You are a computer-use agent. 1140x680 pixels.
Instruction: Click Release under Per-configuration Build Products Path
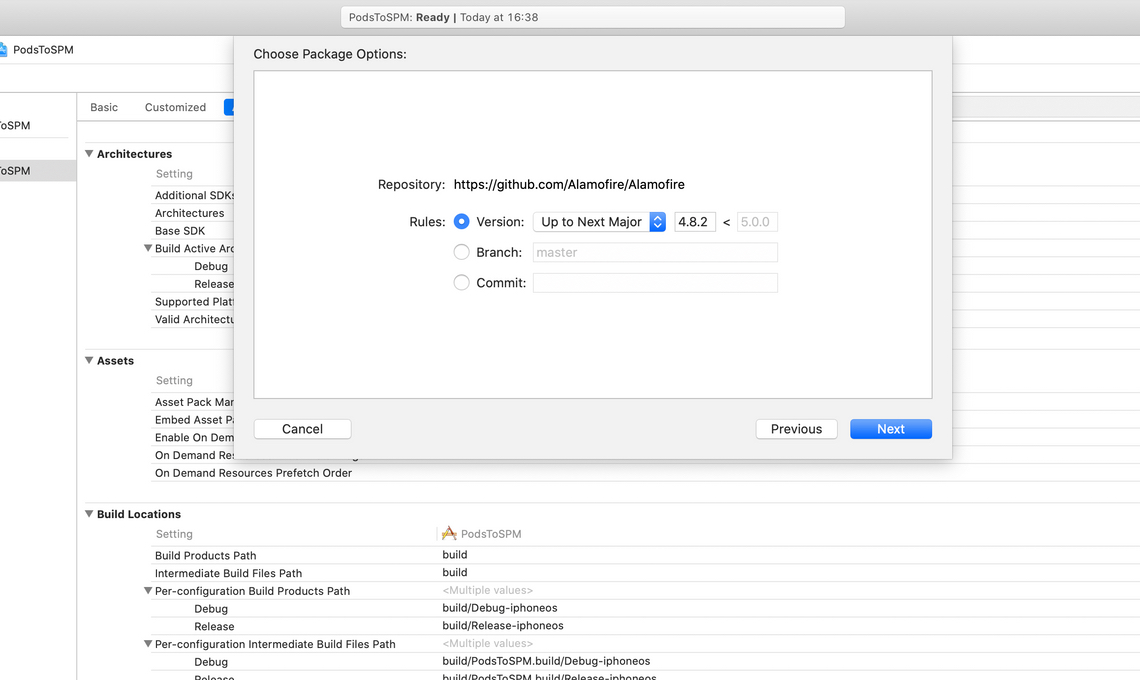pos(214,626)
